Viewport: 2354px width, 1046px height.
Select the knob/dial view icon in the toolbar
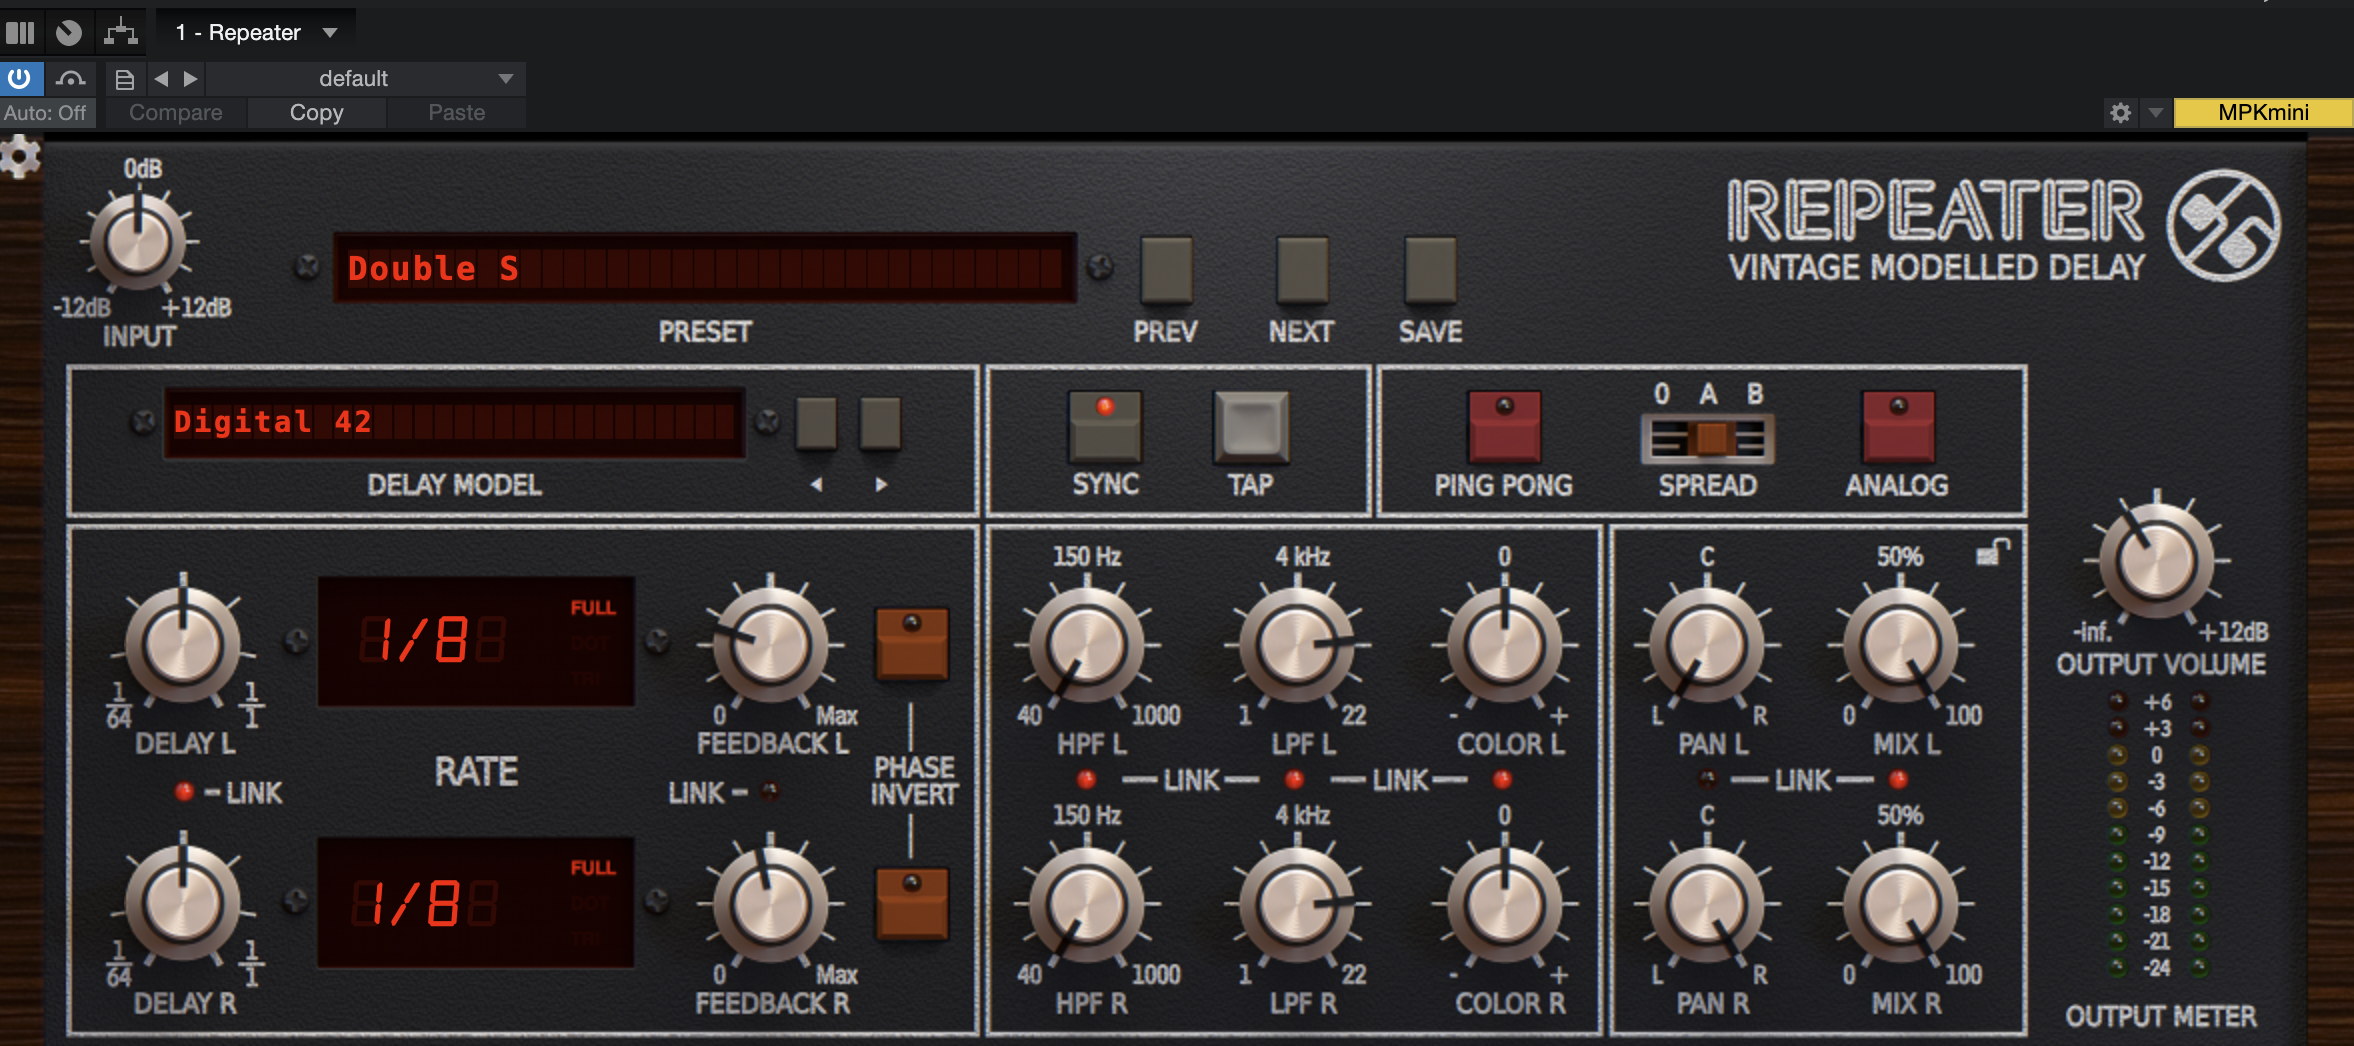point(67,31)
